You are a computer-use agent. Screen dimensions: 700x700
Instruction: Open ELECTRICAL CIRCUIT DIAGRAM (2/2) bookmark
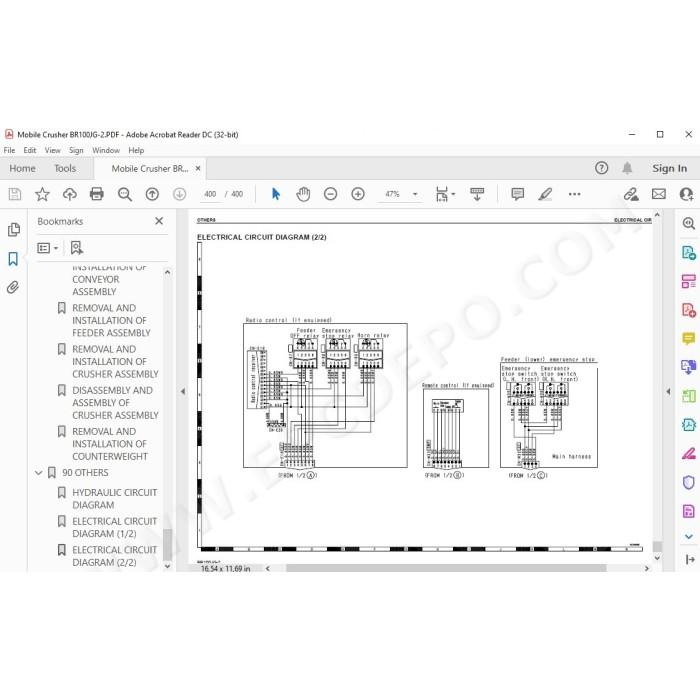coord(114,556)
